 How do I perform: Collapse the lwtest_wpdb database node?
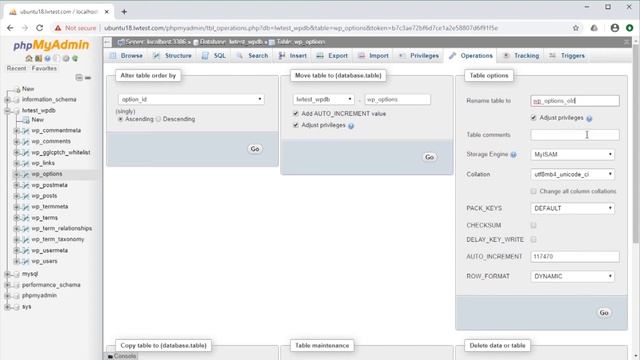point(7,111)
